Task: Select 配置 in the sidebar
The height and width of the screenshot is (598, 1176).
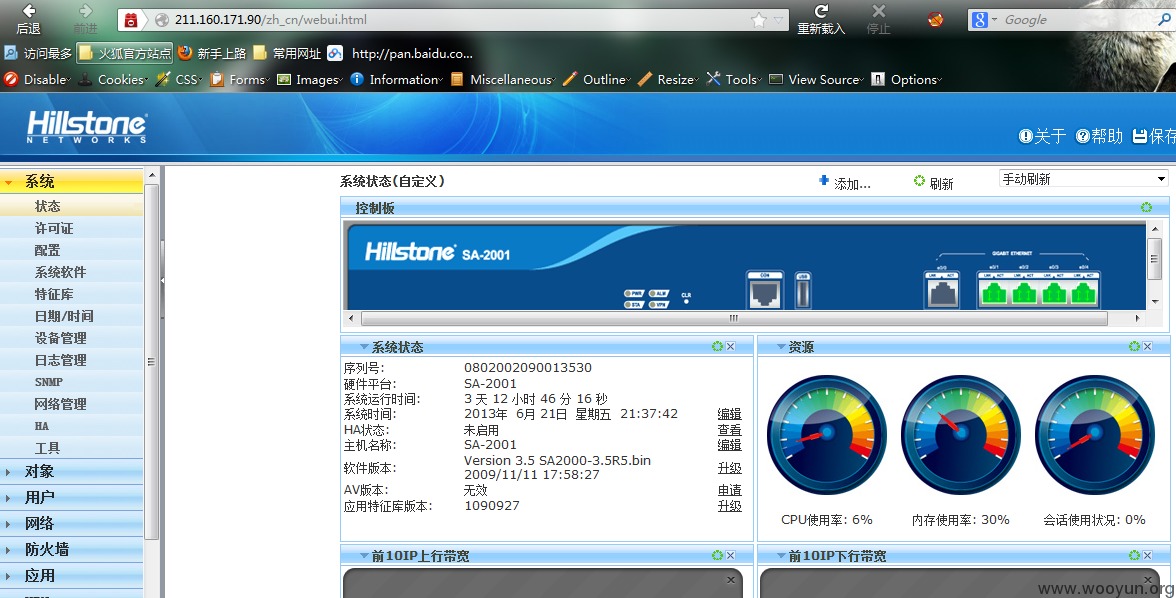Action: 71,250
